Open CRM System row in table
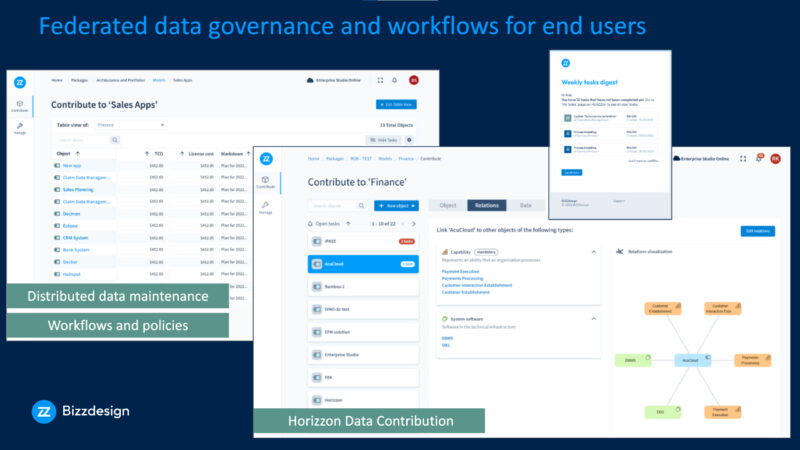The image size is (800, 450). coord(76,238)
